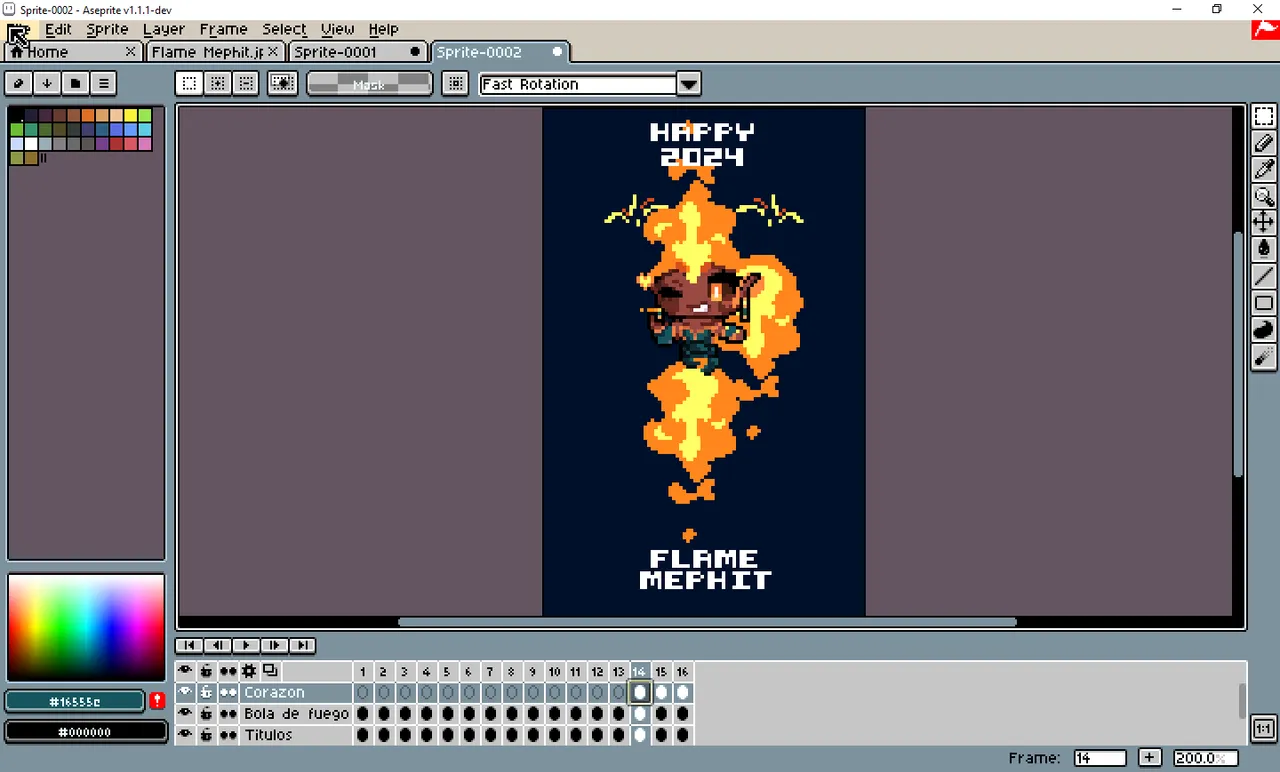Choose subtract from selection mode icon
This screenshot has height=772, width=1280.
click(245, 84)
